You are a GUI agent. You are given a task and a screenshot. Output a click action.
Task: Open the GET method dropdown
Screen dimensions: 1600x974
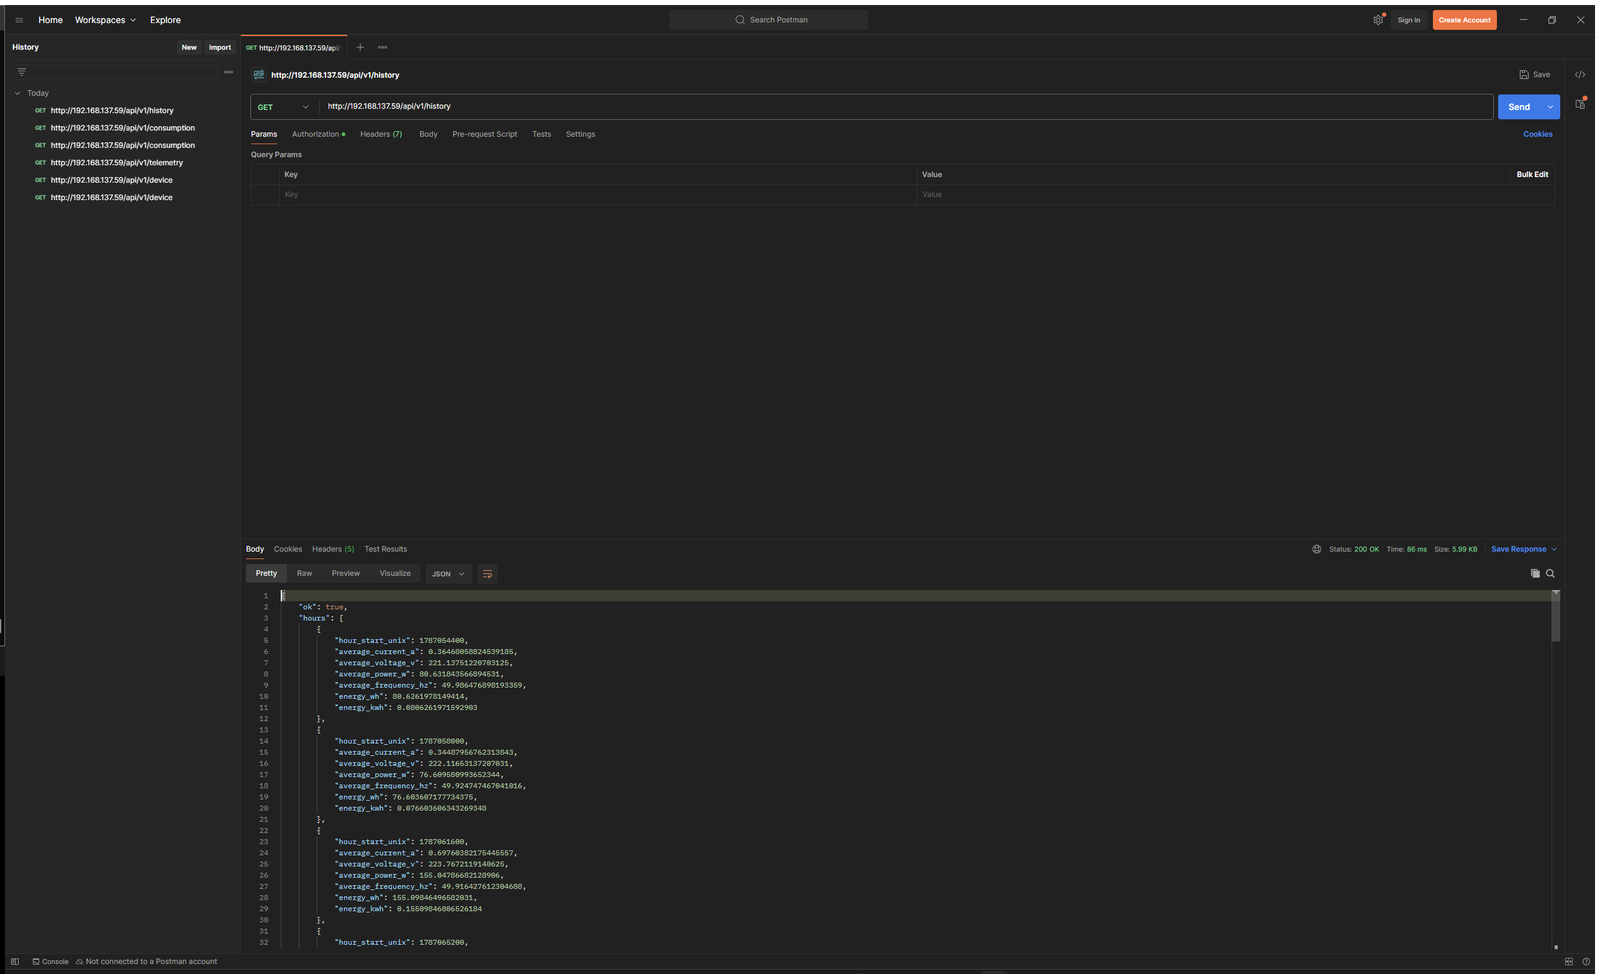[x=284, y=107]
